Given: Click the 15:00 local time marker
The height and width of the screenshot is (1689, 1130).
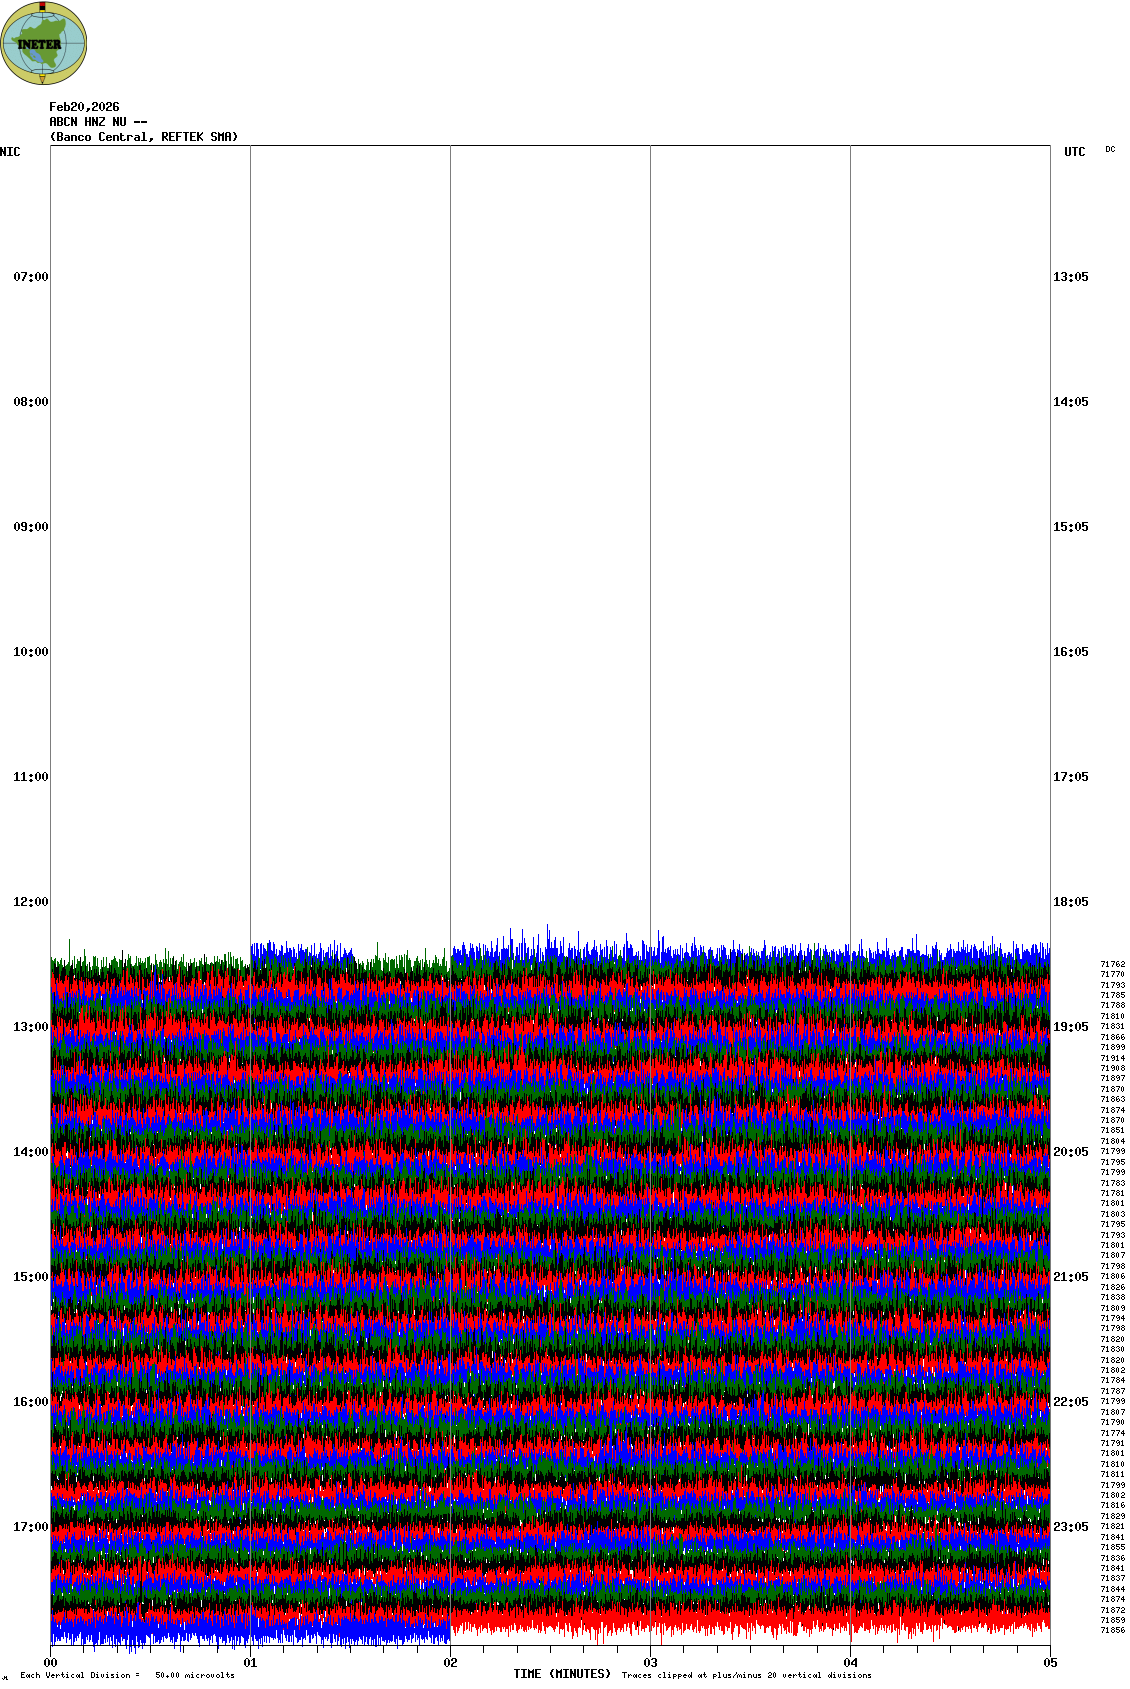Looking at the screenshot, I should pyautogui.click(x=30, y=1277).
